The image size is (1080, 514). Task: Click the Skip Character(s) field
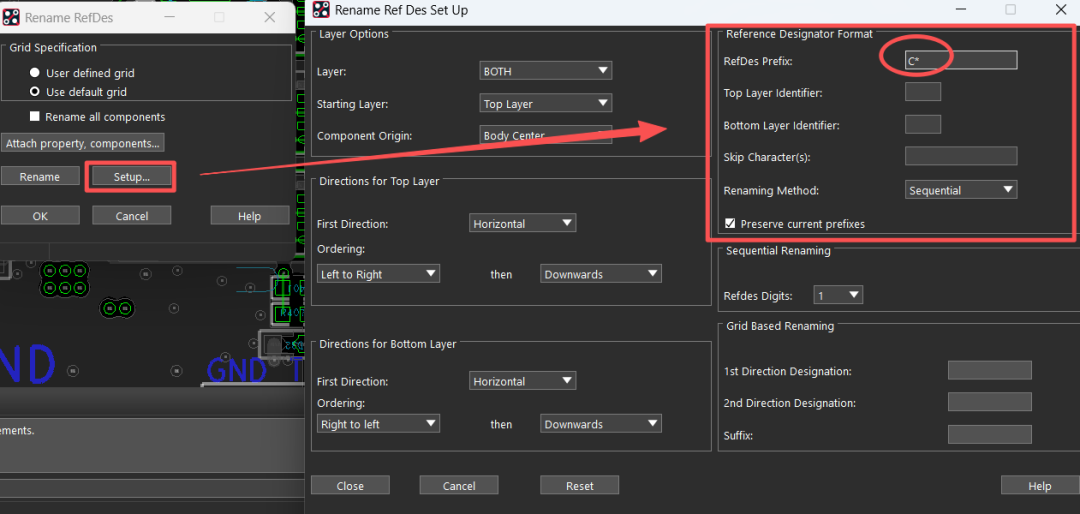(961, 156)
